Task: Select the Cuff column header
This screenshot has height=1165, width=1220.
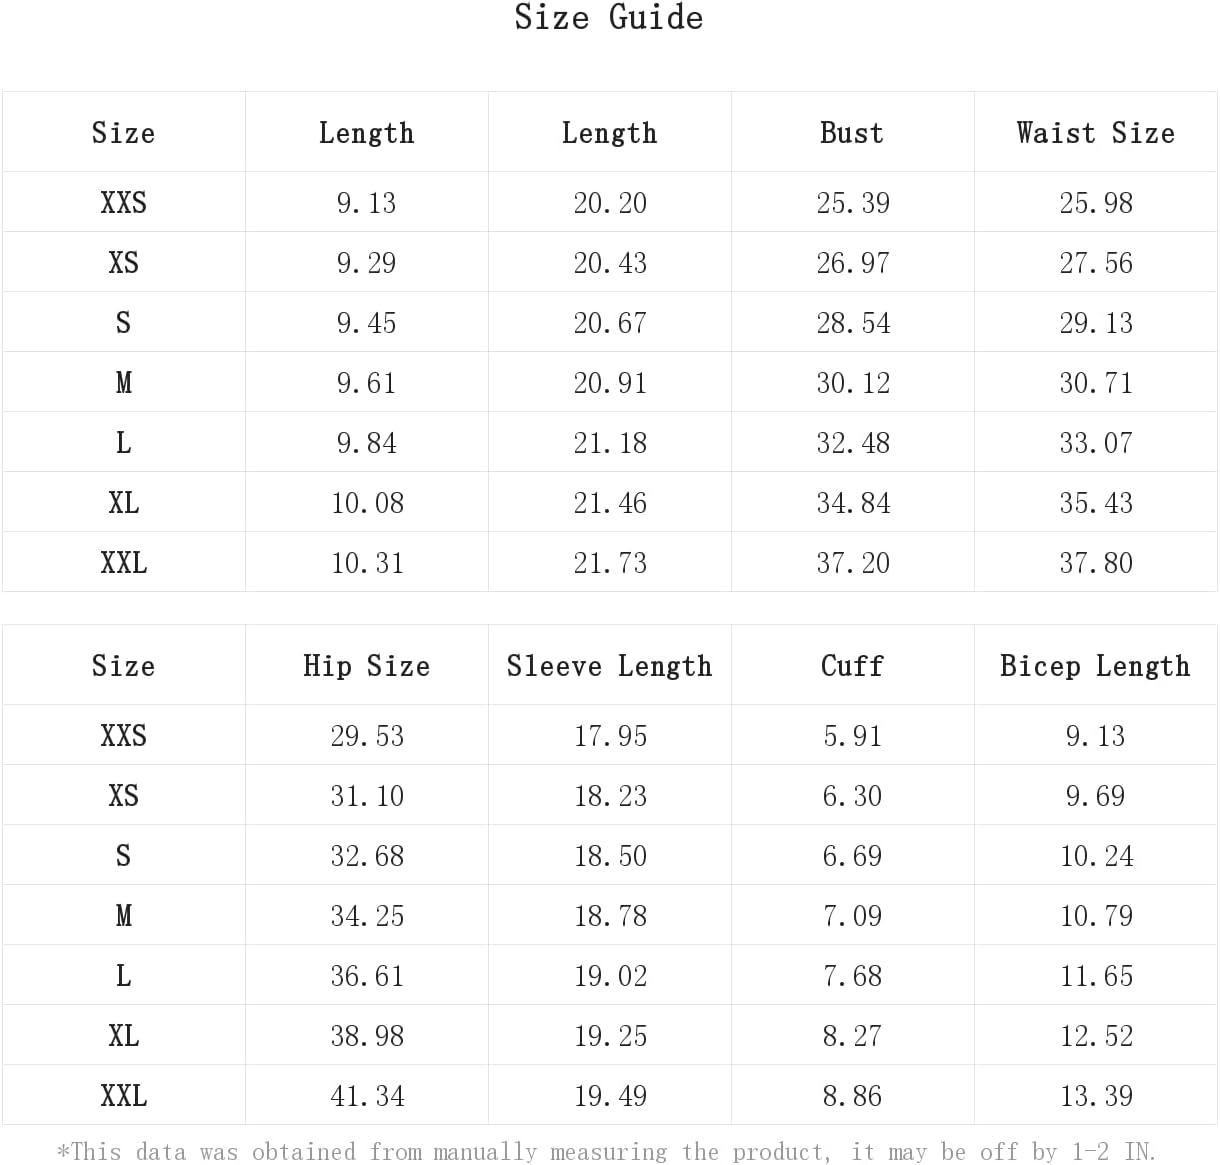Action: pos(852,666)
